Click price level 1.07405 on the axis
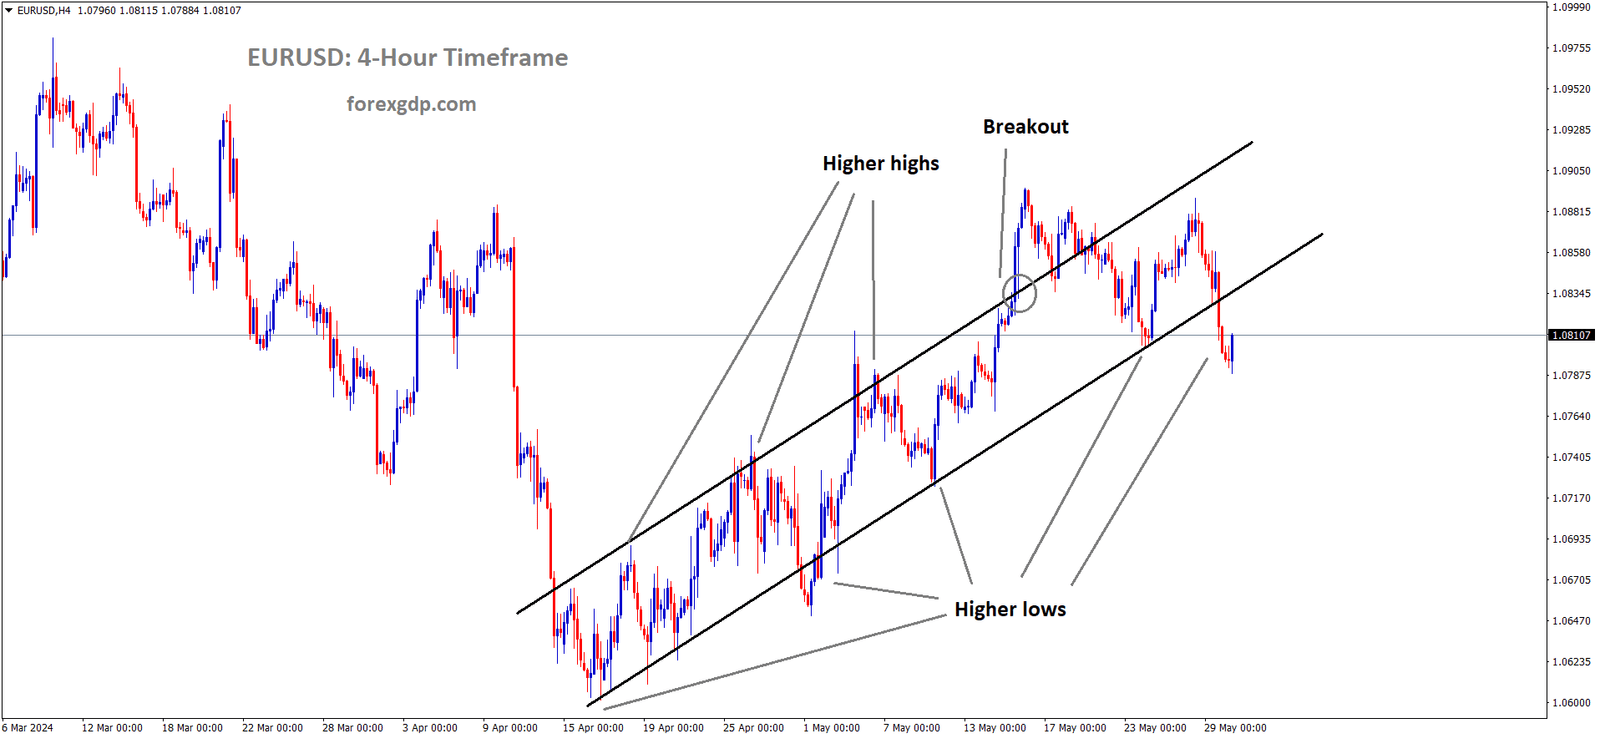1600x738 pixels. click(x=1571, y=458)
